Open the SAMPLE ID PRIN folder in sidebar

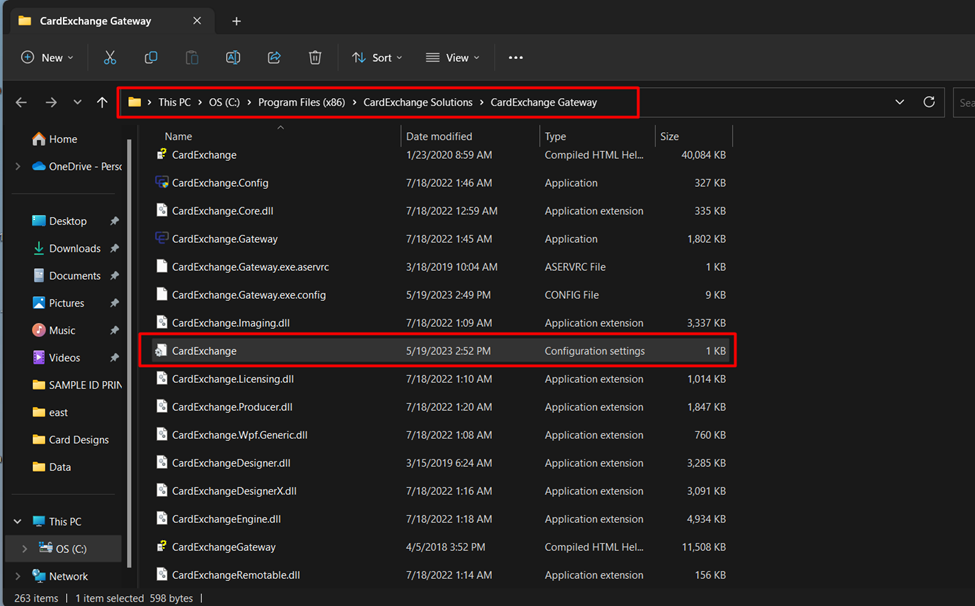pos(77,385)
